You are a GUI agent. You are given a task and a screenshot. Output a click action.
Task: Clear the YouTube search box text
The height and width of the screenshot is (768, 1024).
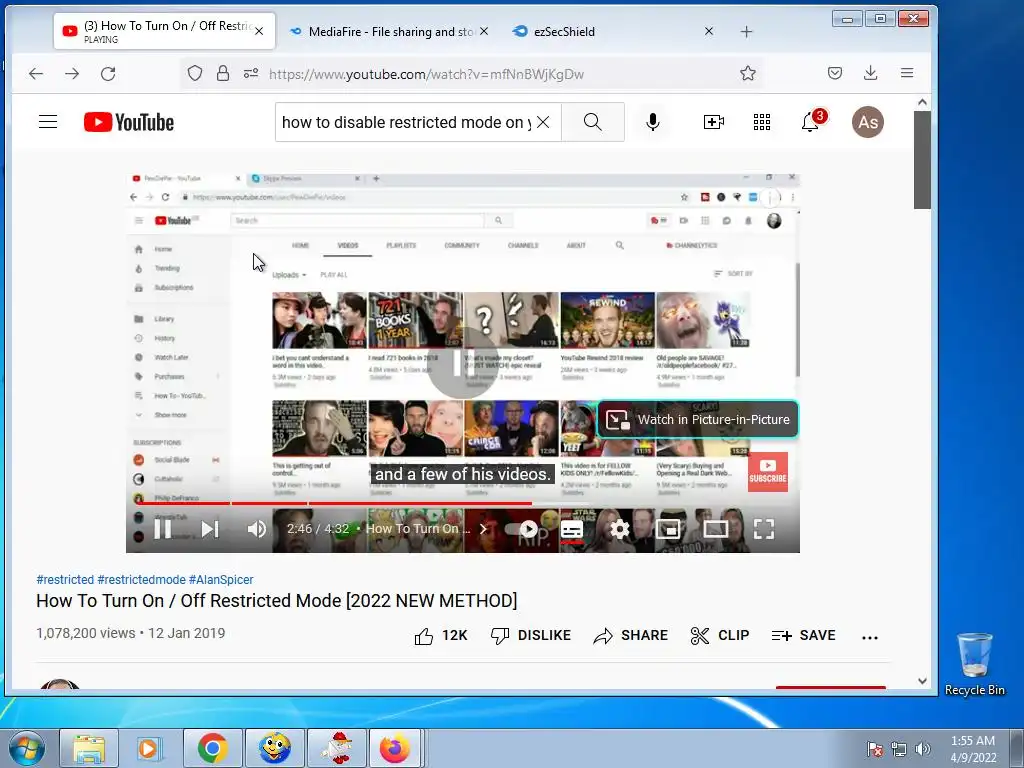pos(543,122)
